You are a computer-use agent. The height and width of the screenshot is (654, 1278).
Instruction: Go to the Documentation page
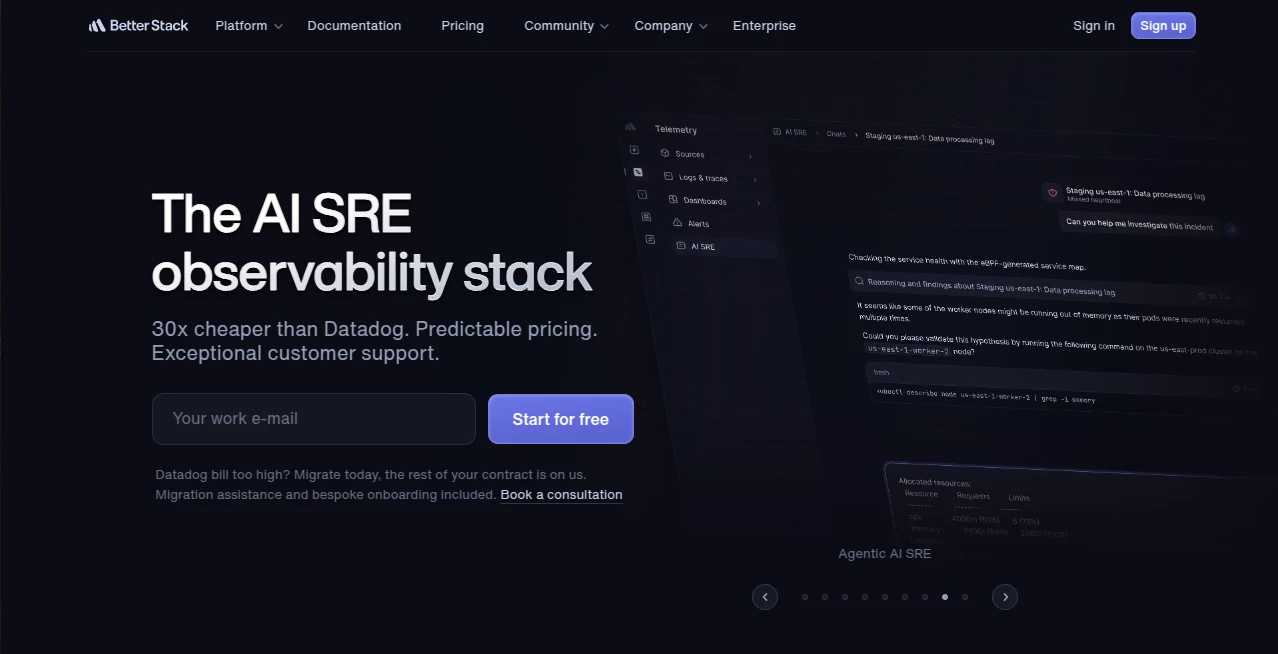[x=354, y=26]
